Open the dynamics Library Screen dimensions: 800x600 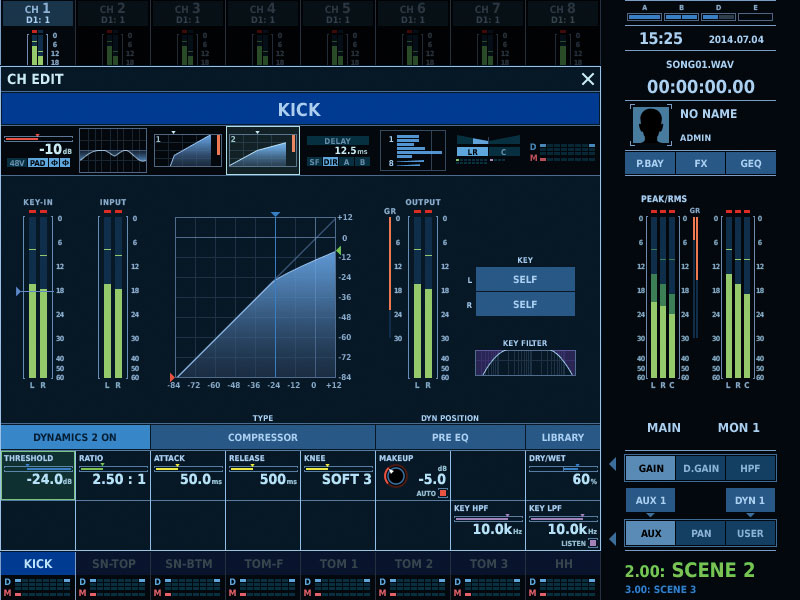pyautogui.click(x=563, y=437)
